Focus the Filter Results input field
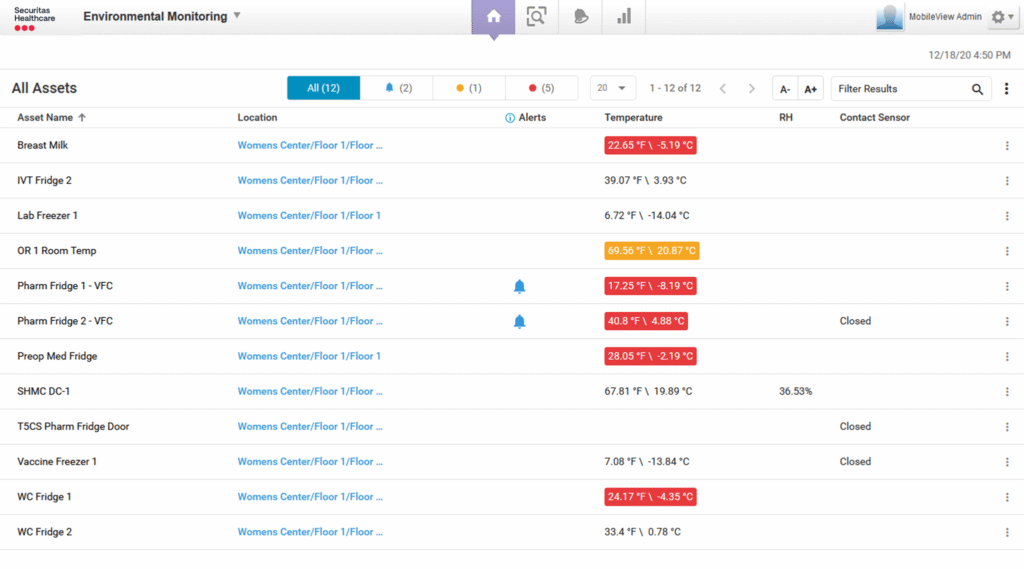Image resolution: width=1024 pixels, height=569 pixels. [x=900, y=89]
